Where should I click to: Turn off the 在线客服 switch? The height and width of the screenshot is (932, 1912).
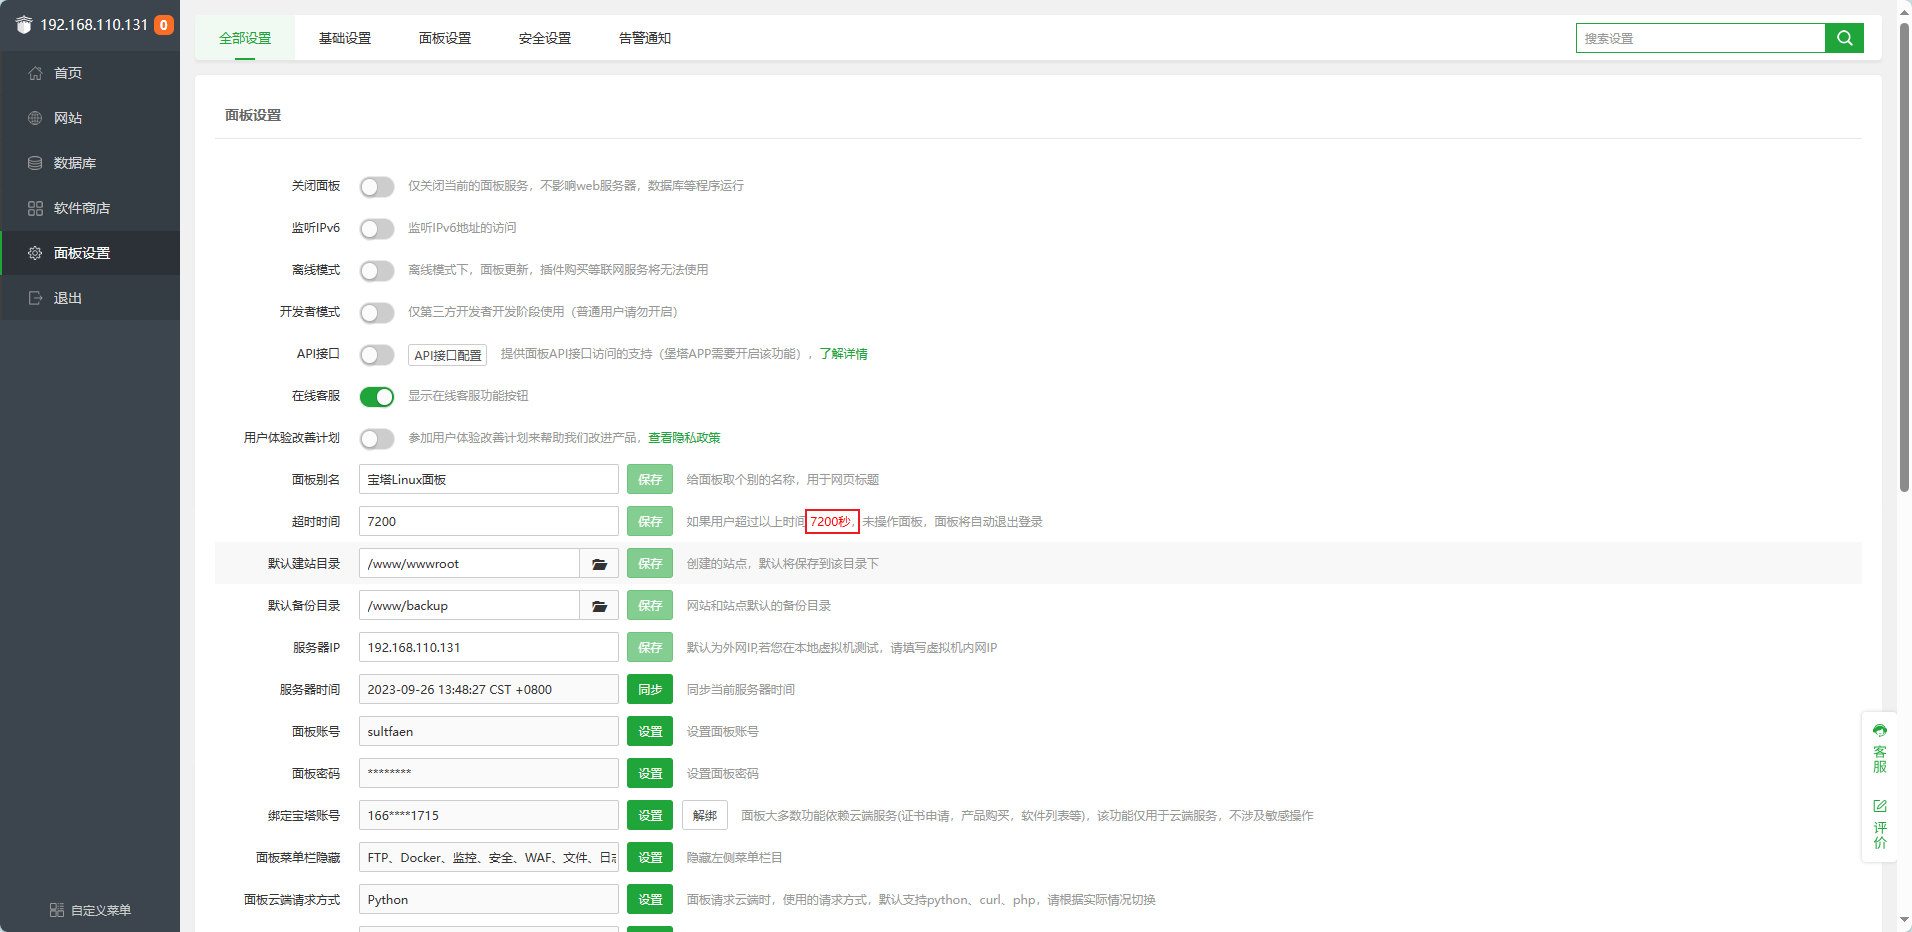[377, 397]
